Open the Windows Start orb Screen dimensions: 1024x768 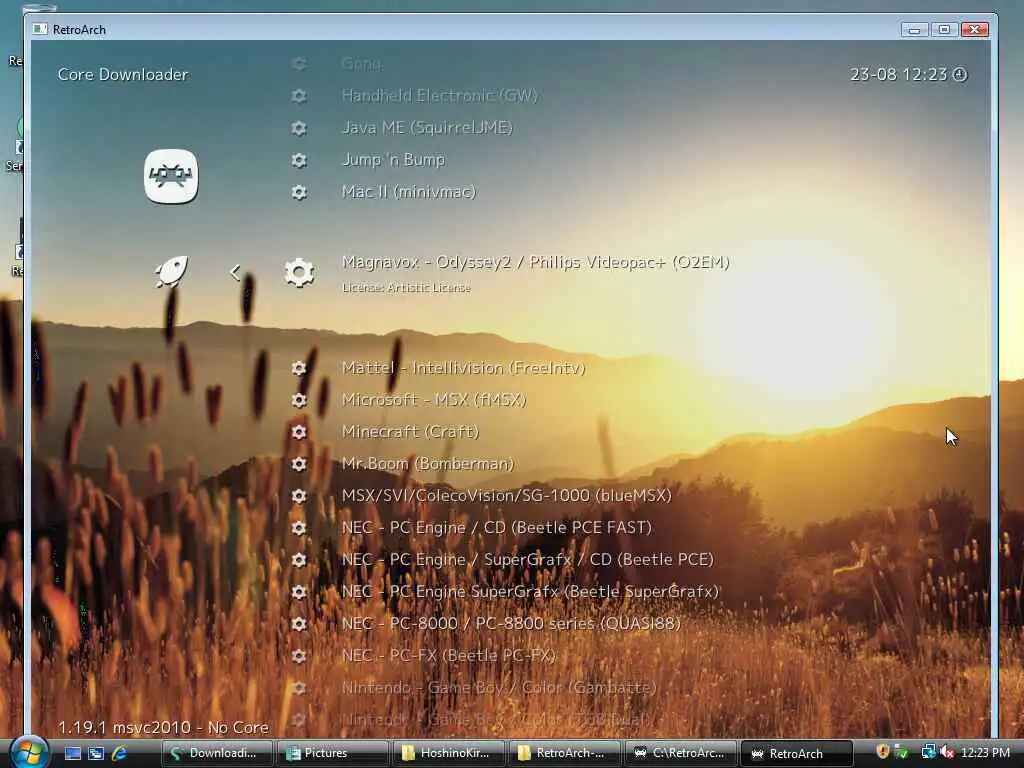click(x=29, y=752)
